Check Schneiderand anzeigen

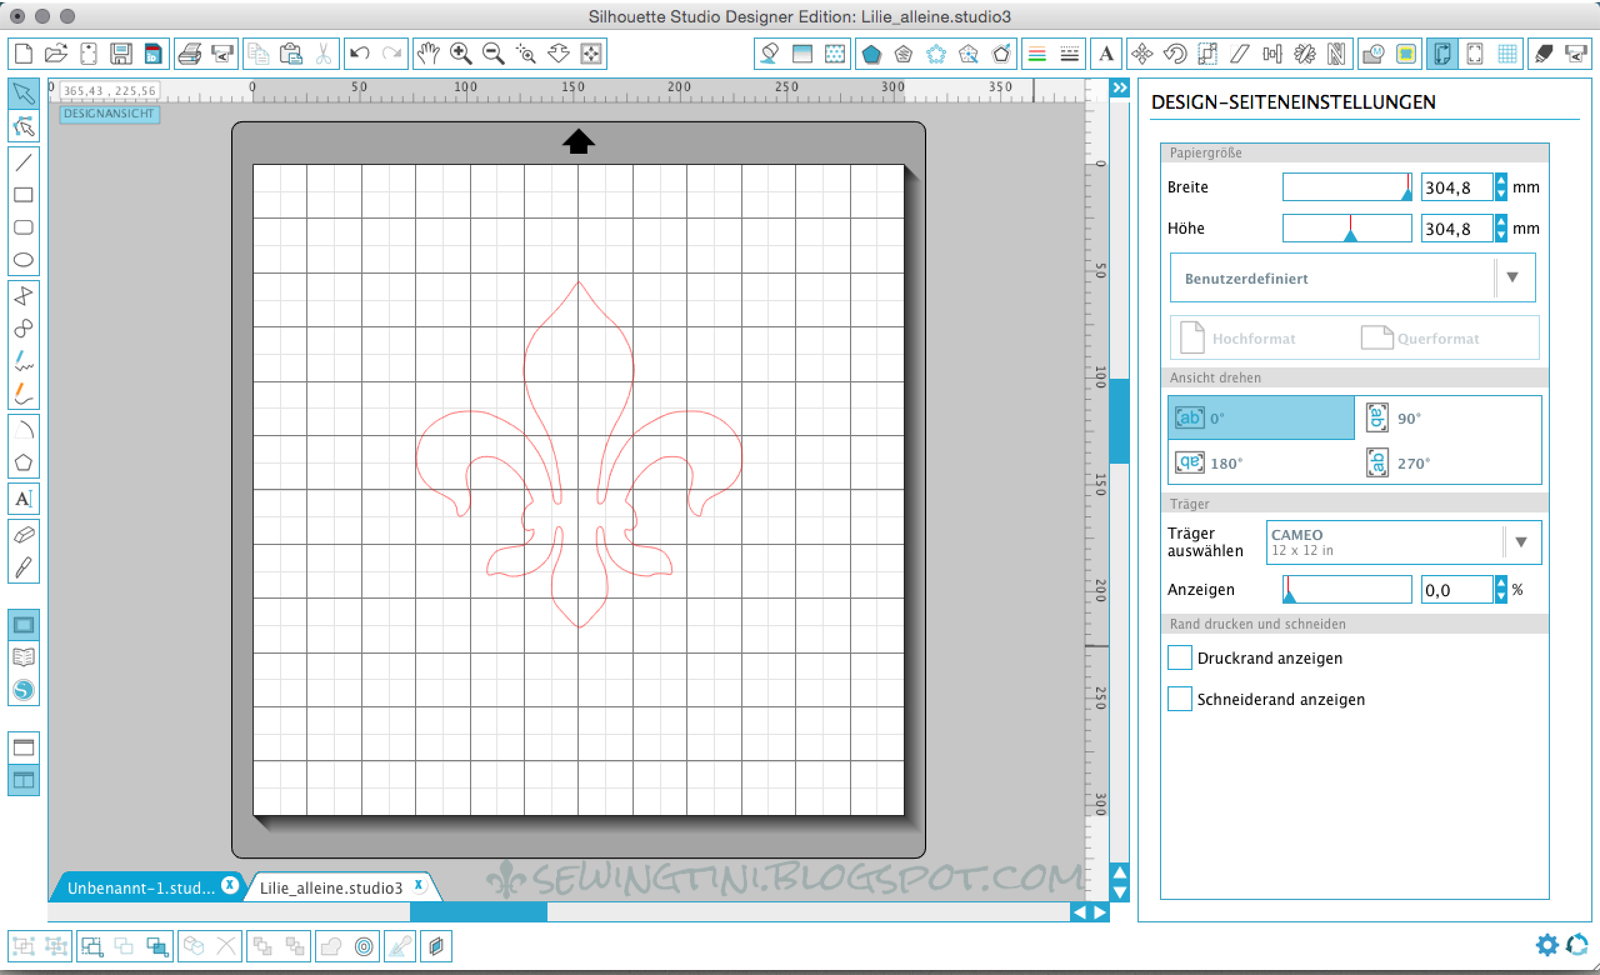tap(1179, 698)
